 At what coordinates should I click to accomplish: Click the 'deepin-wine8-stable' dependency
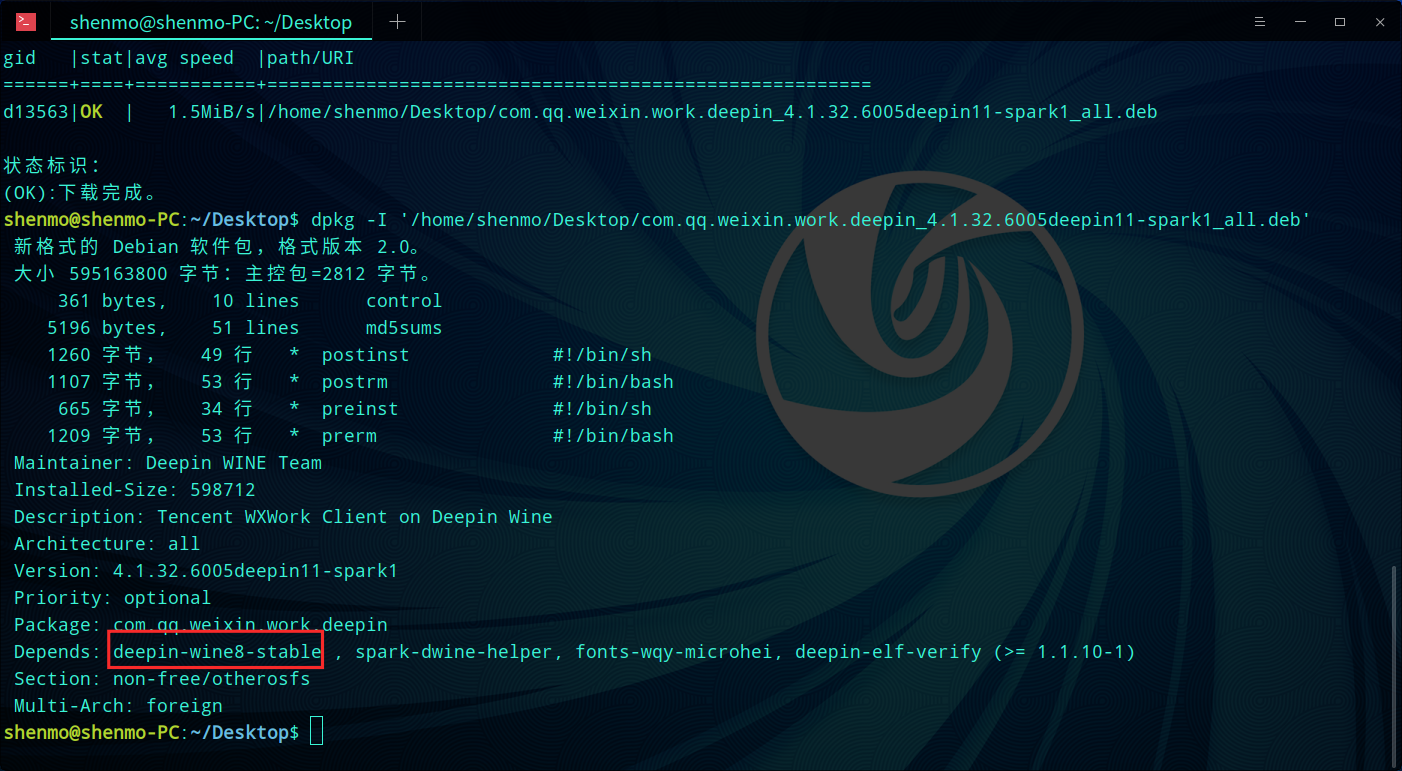(x=217, y=652)
